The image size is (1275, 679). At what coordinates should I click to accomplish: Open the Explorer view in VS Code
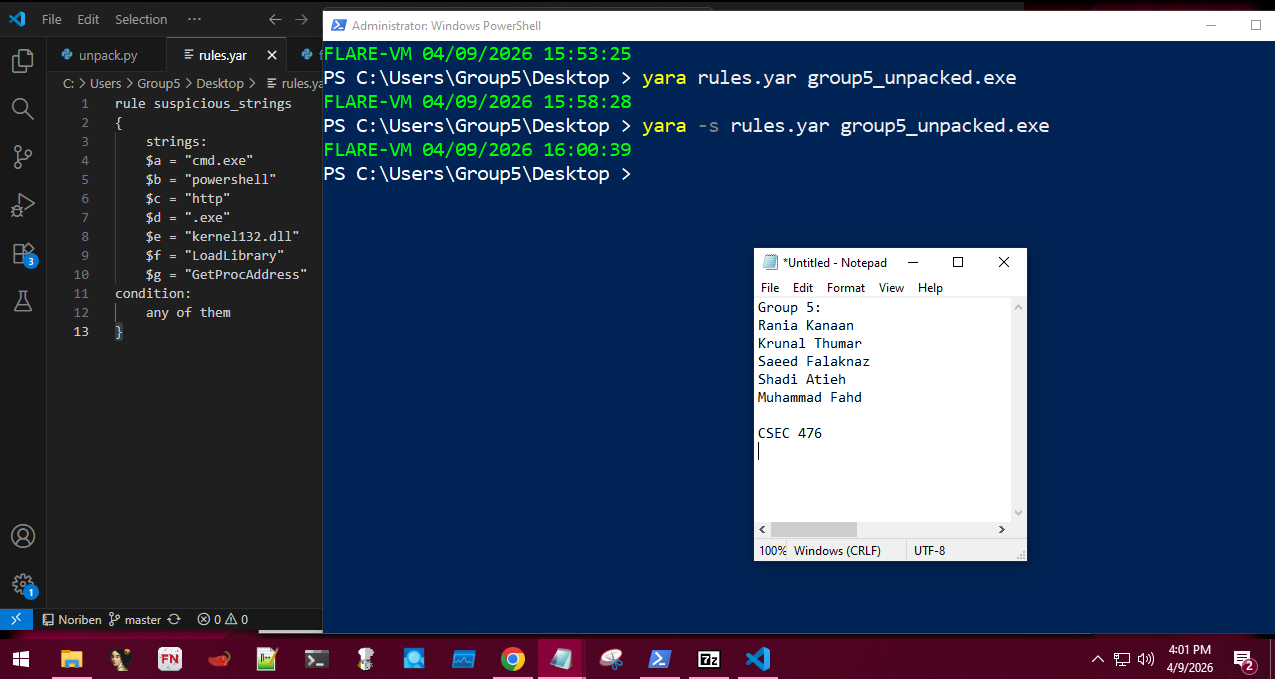click(22, 61)
